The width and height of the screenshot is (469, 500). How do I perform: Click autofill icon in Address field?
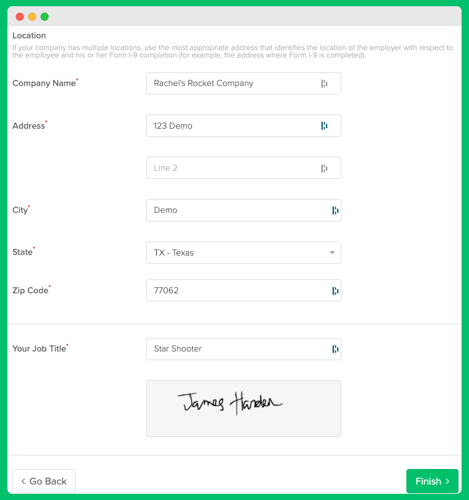pos(324,126)
